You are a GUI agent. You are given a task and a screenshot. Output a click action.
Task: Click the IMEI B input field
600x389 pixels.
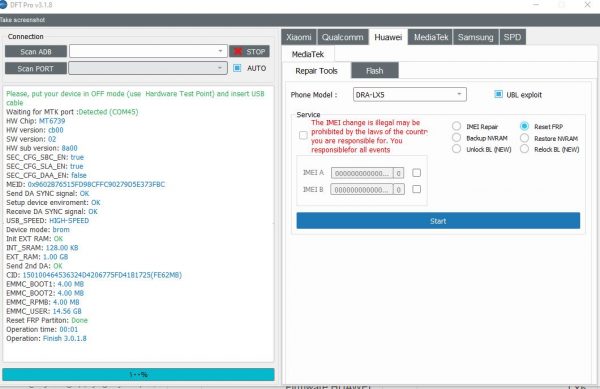[362, 190]
